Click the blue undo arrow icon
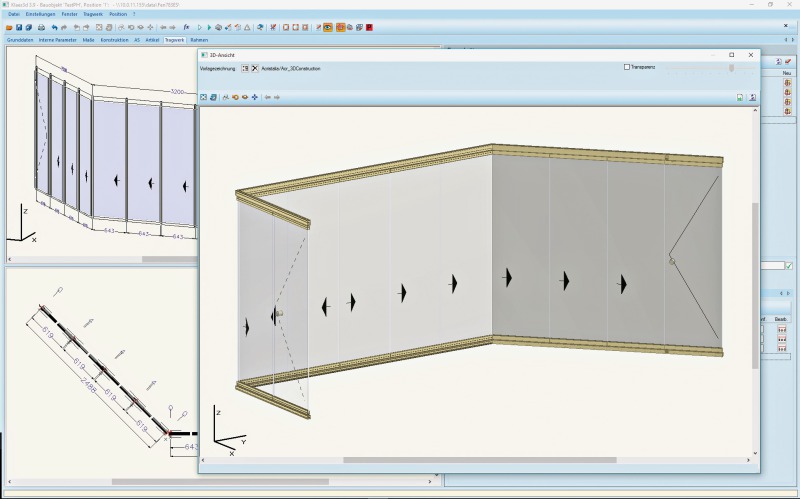Image resolution: width=800 pixels, height=499 pixels. 55,28
